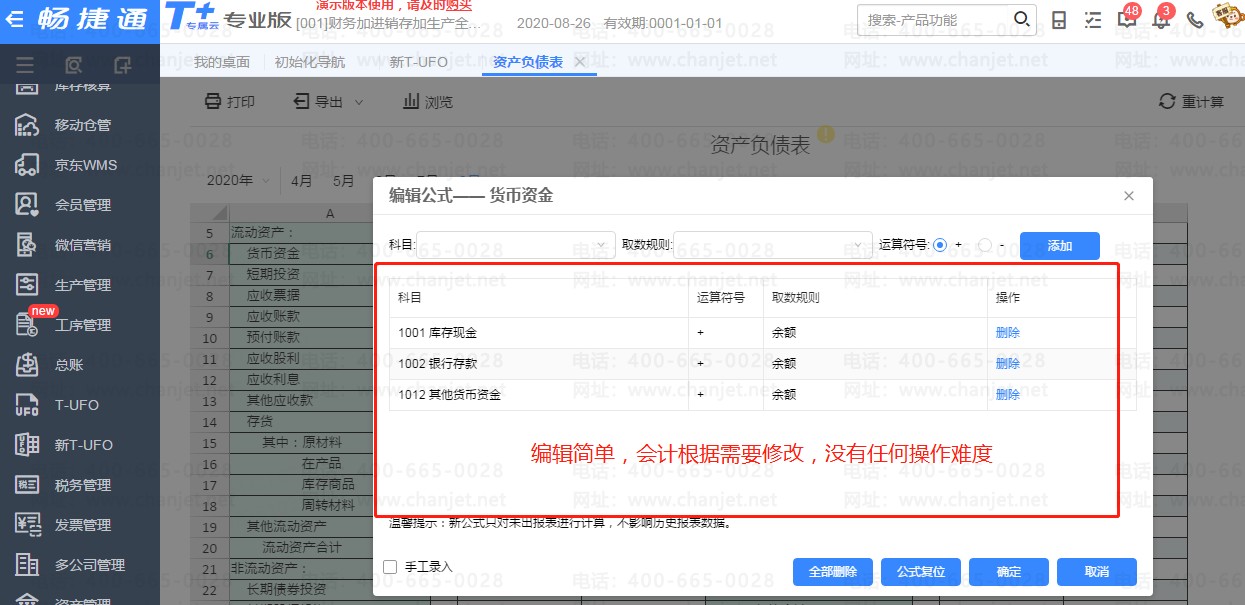This screenshot has height=605, width=1245.
Task: Expand the 科目 dropdown
Action: 599,245
